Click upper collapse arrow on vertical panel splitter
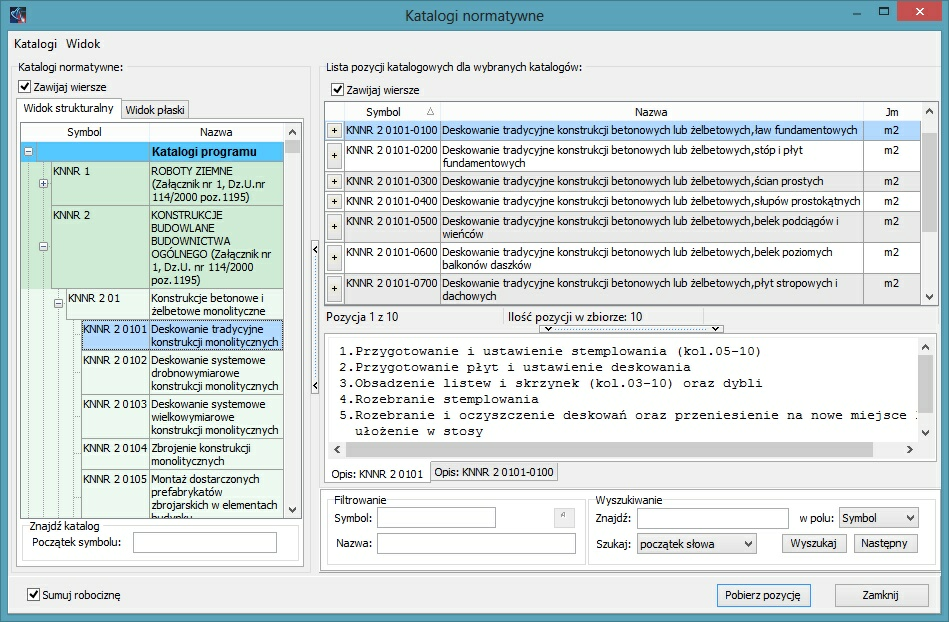This screenshot has width=949, height=622. click(315, 249)
